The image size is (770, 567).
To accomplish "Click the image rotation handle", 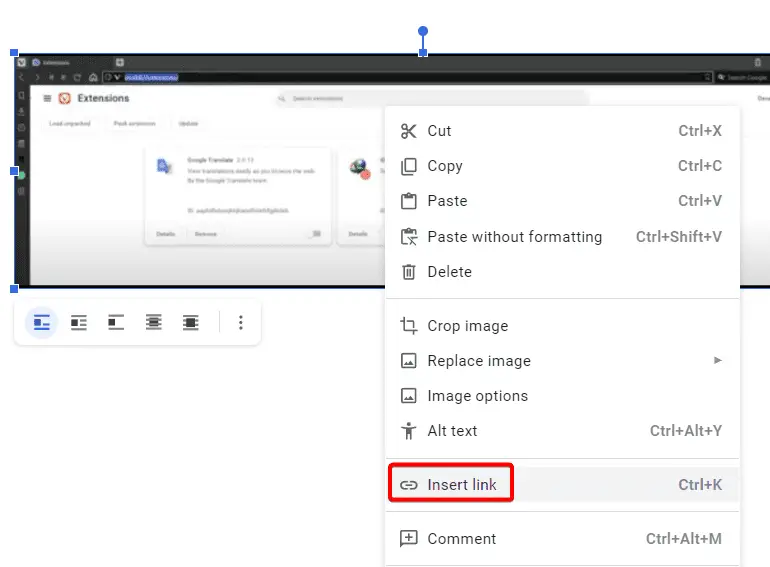I will (x=423, y=31).
